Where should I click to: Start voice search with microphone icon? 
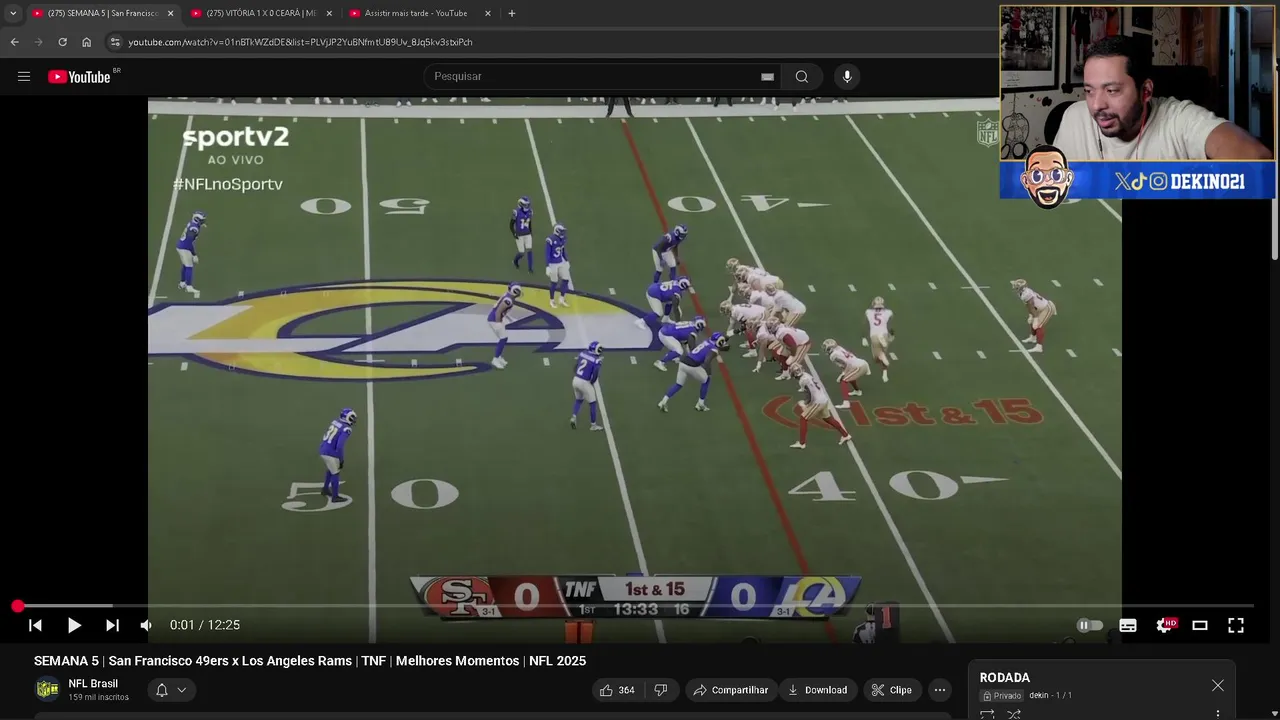pos(847,77)
